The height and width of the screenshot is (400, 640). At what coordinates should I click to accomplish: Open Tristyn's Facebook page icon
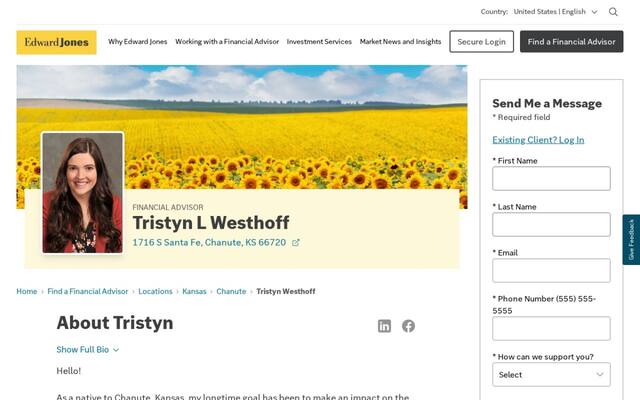408,326
